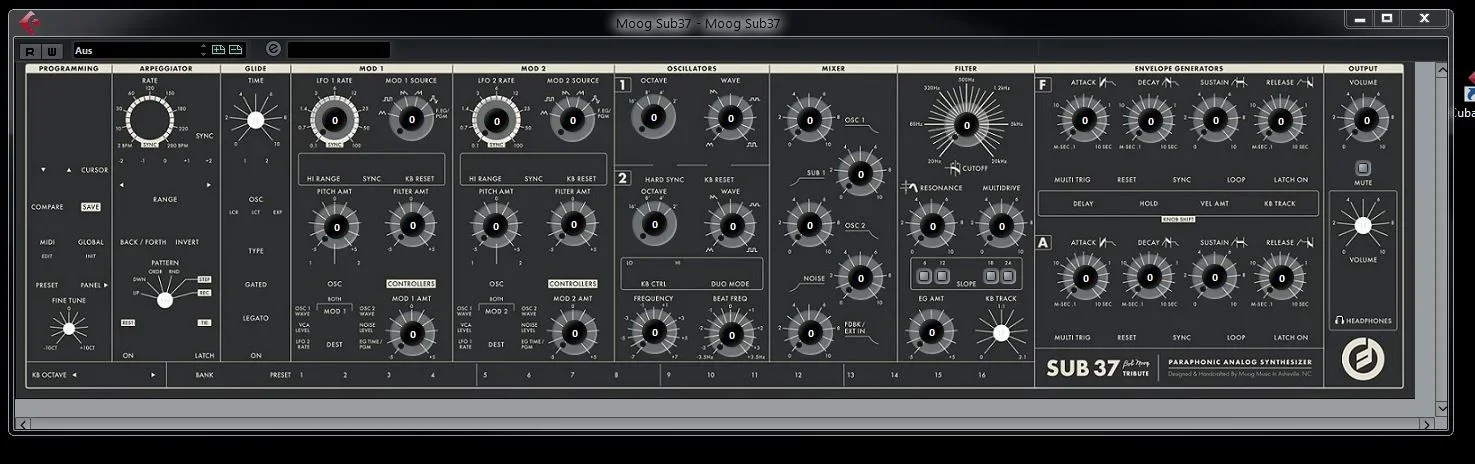Click the Step label in Arpeggiator

(205, 279)
